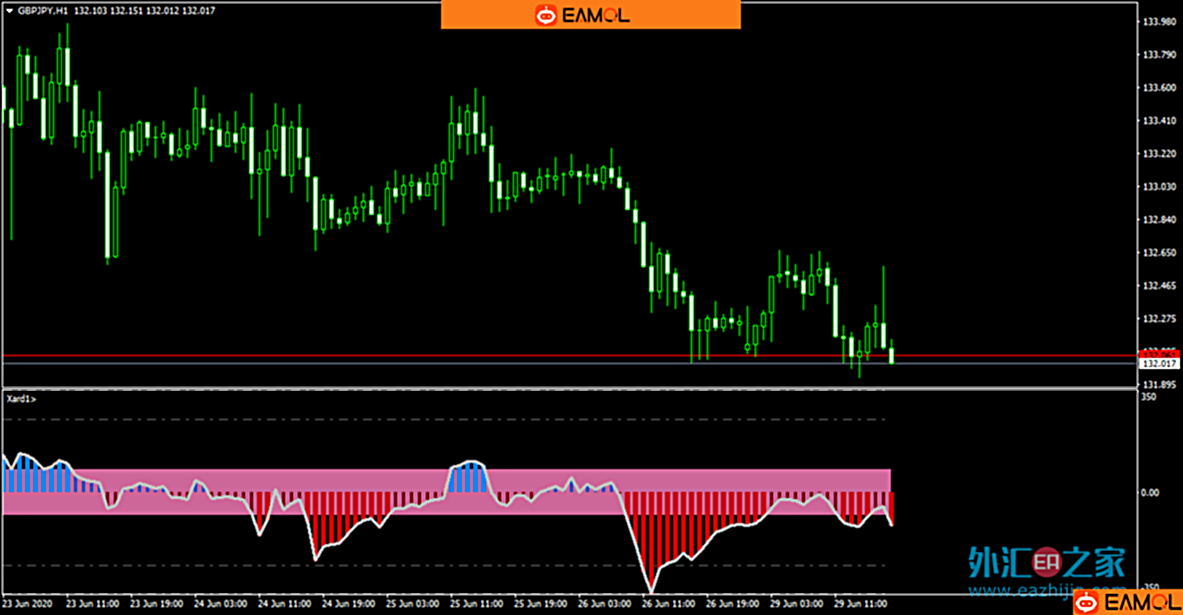This screenshot has height=615, width=1183.
Task: Click the red EA circle in watermark logo
Action: coord(1047,563)
